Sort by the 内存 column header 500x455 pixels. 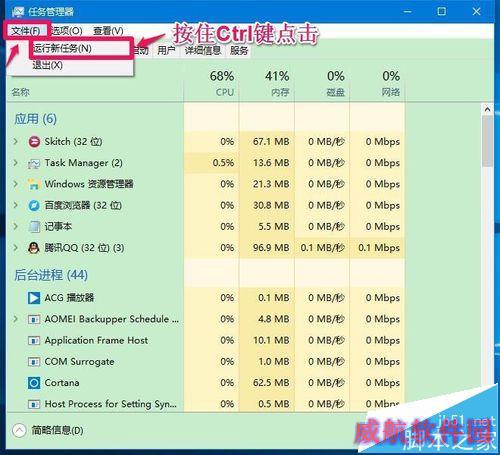267,83
